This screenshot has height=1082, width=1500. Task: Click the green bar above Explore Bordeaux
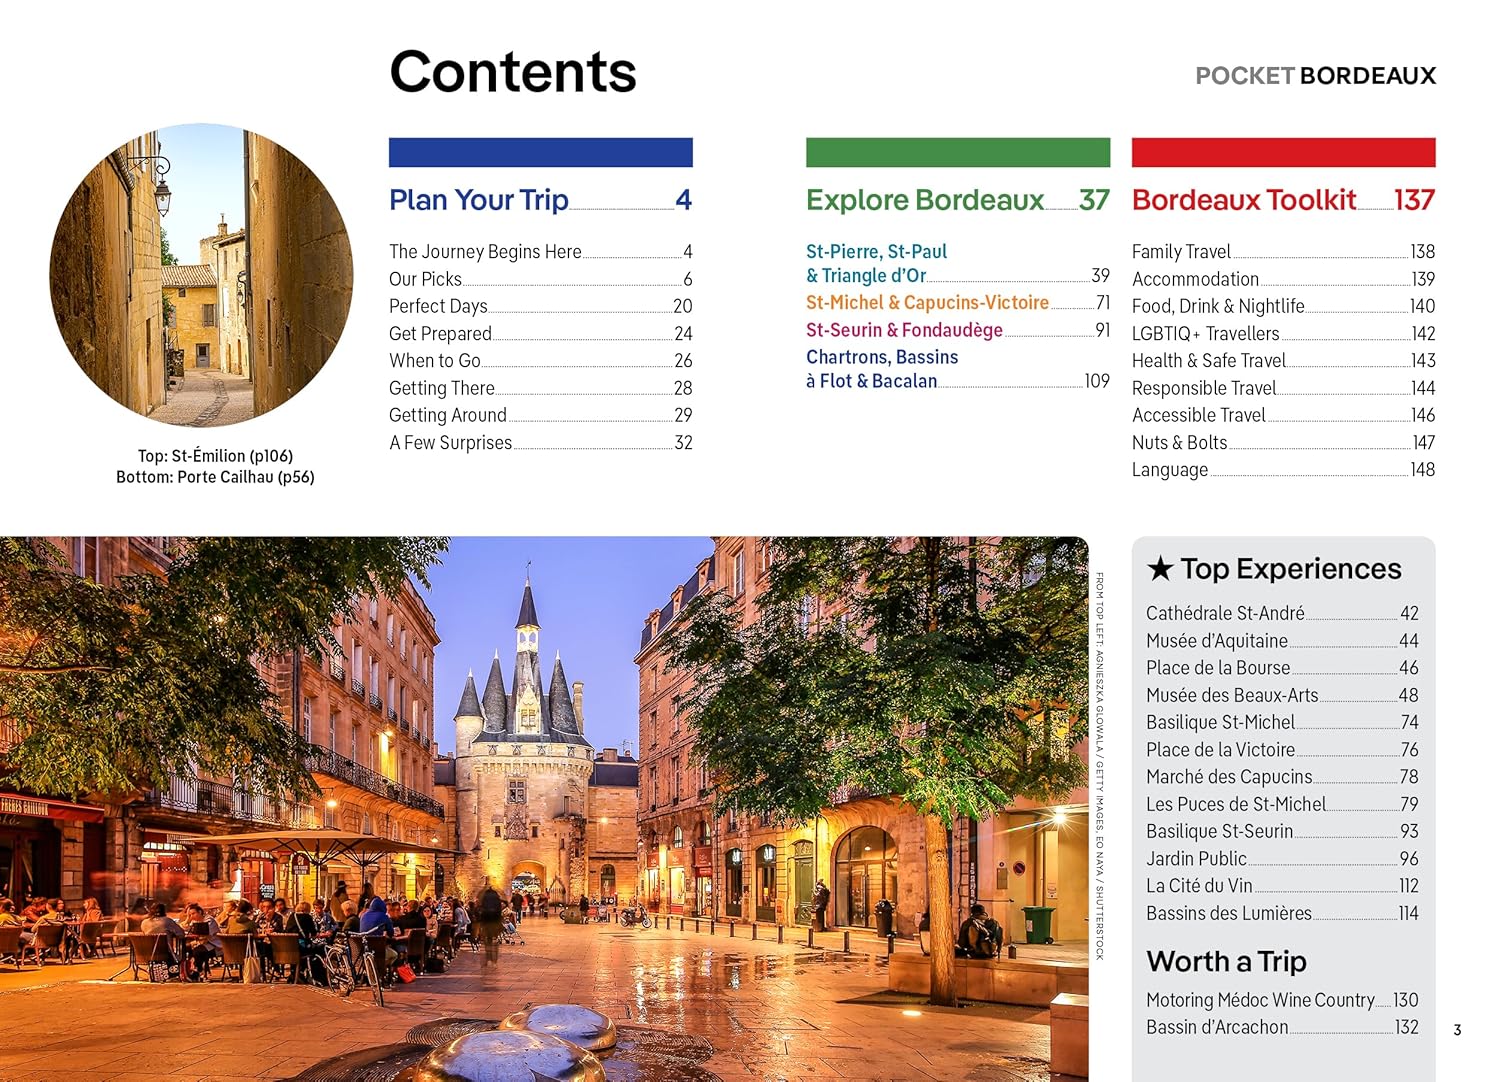point(957,152)
